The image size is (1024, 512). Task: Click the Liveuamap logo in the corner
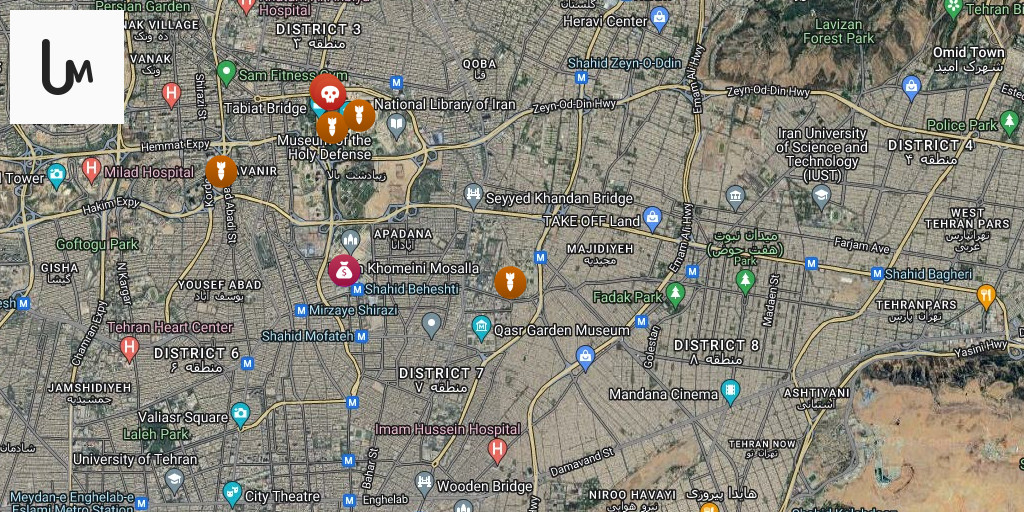tap(67, 67)
